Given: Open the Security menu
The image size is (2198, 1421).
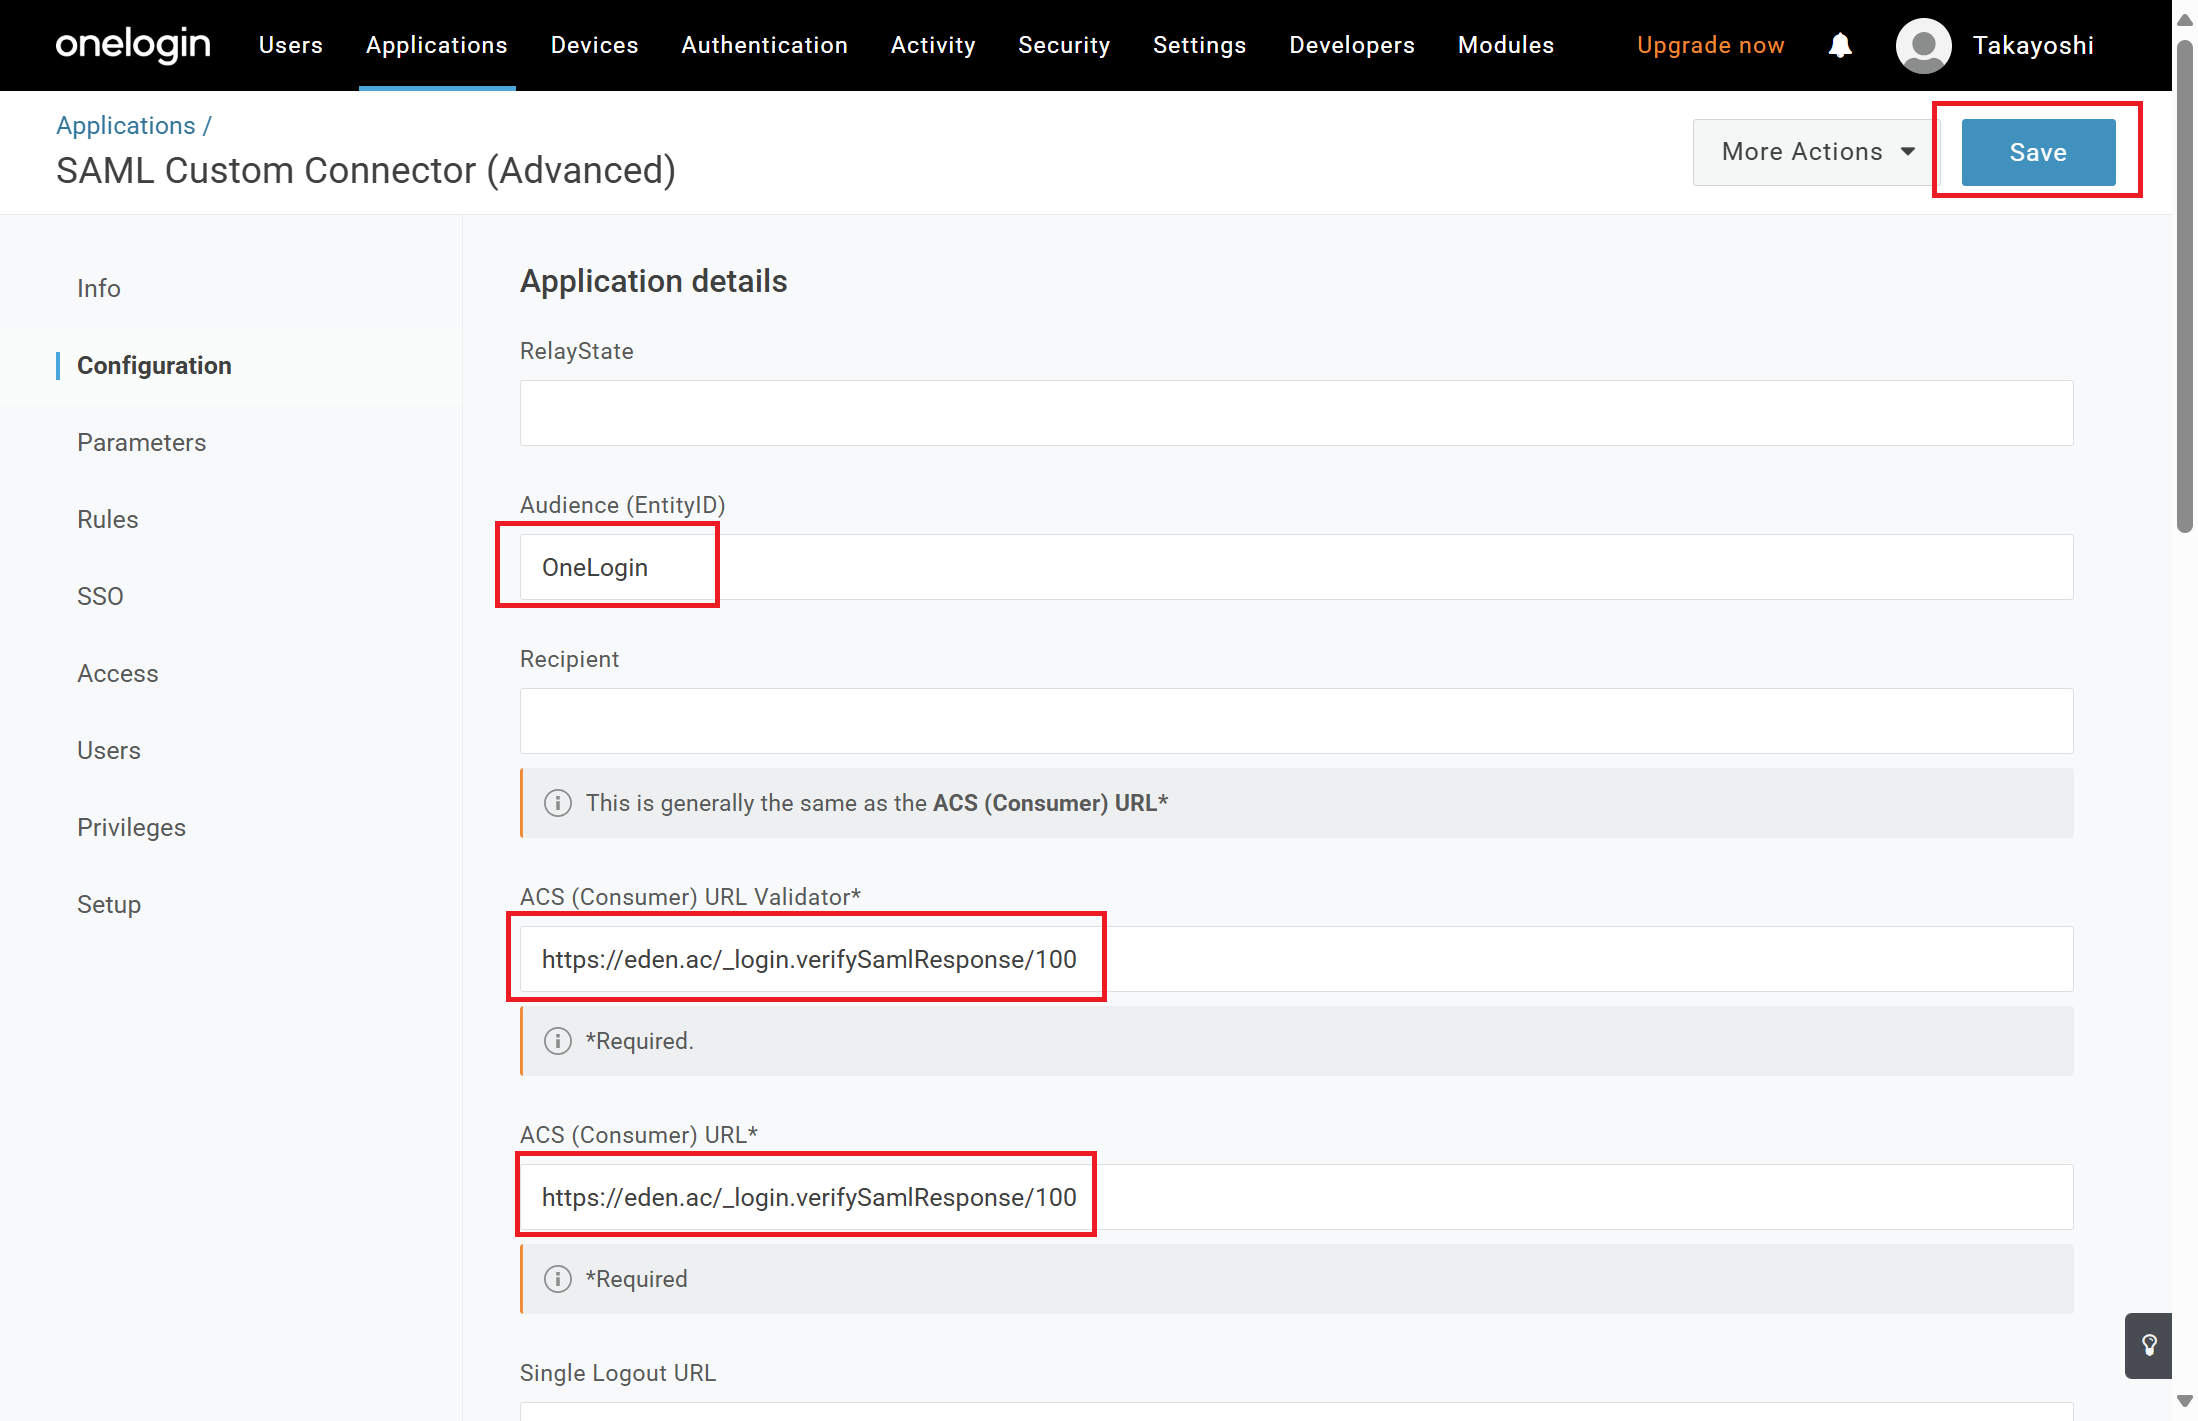Looking at the screenshot, I should [1063, 45].
